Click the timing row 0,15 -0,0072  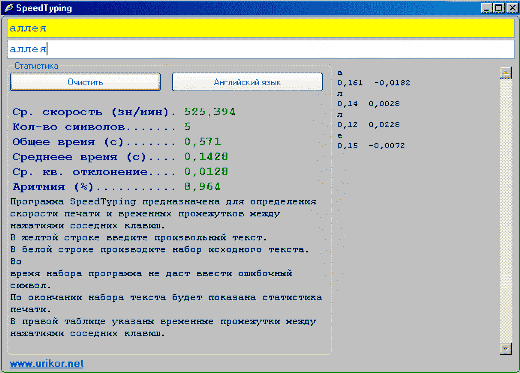[371, 146]
